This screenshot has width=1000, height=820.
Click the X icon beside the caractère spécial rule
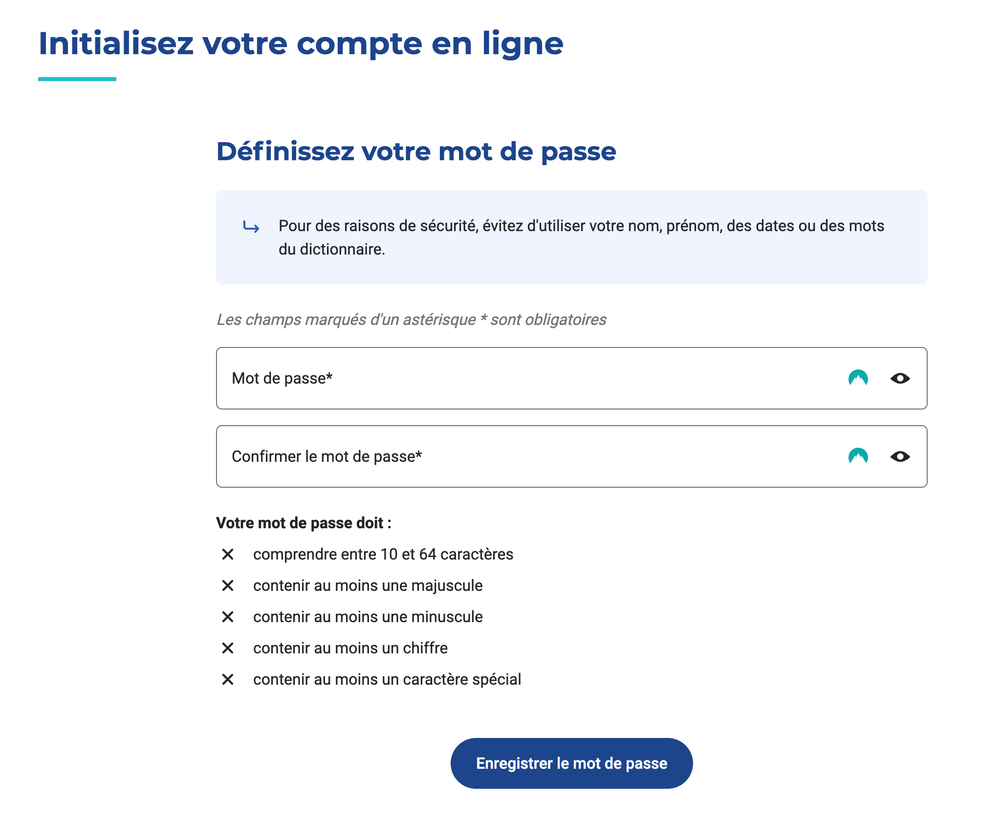coord(228,679)
